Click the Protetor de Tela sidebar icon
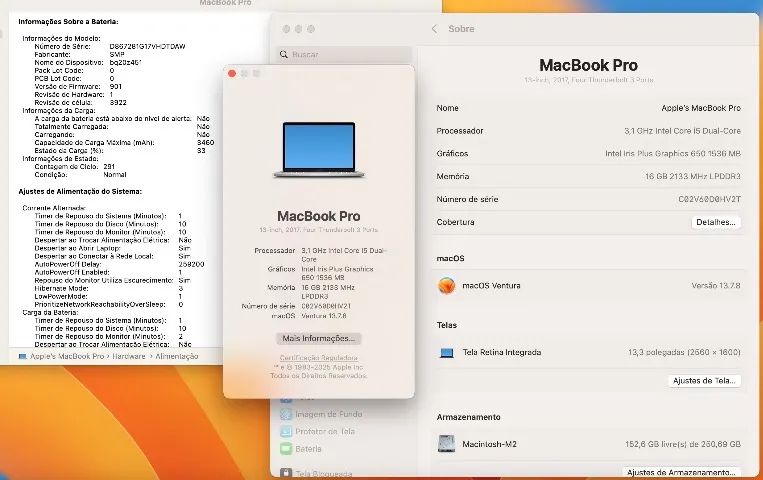Viewport: 763px width, 480px height. [x=286, y=431]
